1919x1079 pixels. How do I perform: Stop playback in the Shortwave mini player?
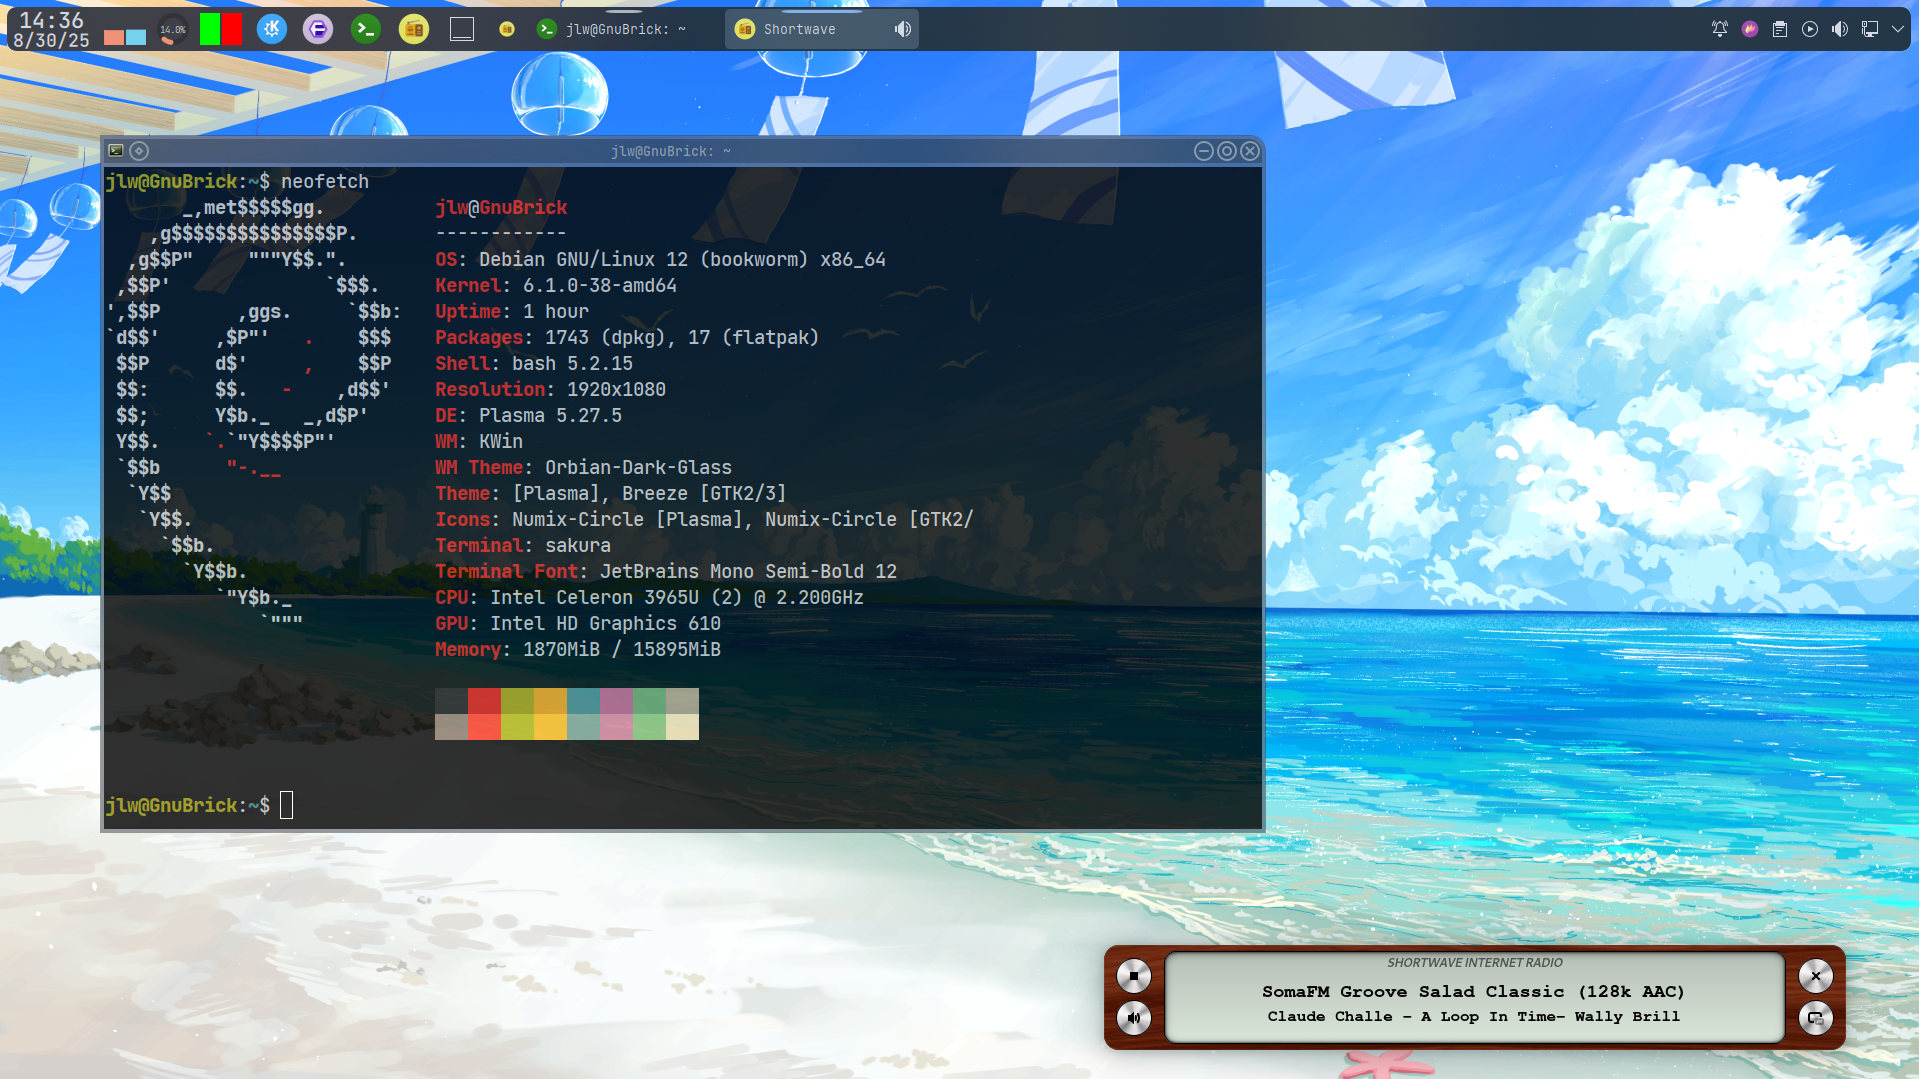tap(1133, 975)
